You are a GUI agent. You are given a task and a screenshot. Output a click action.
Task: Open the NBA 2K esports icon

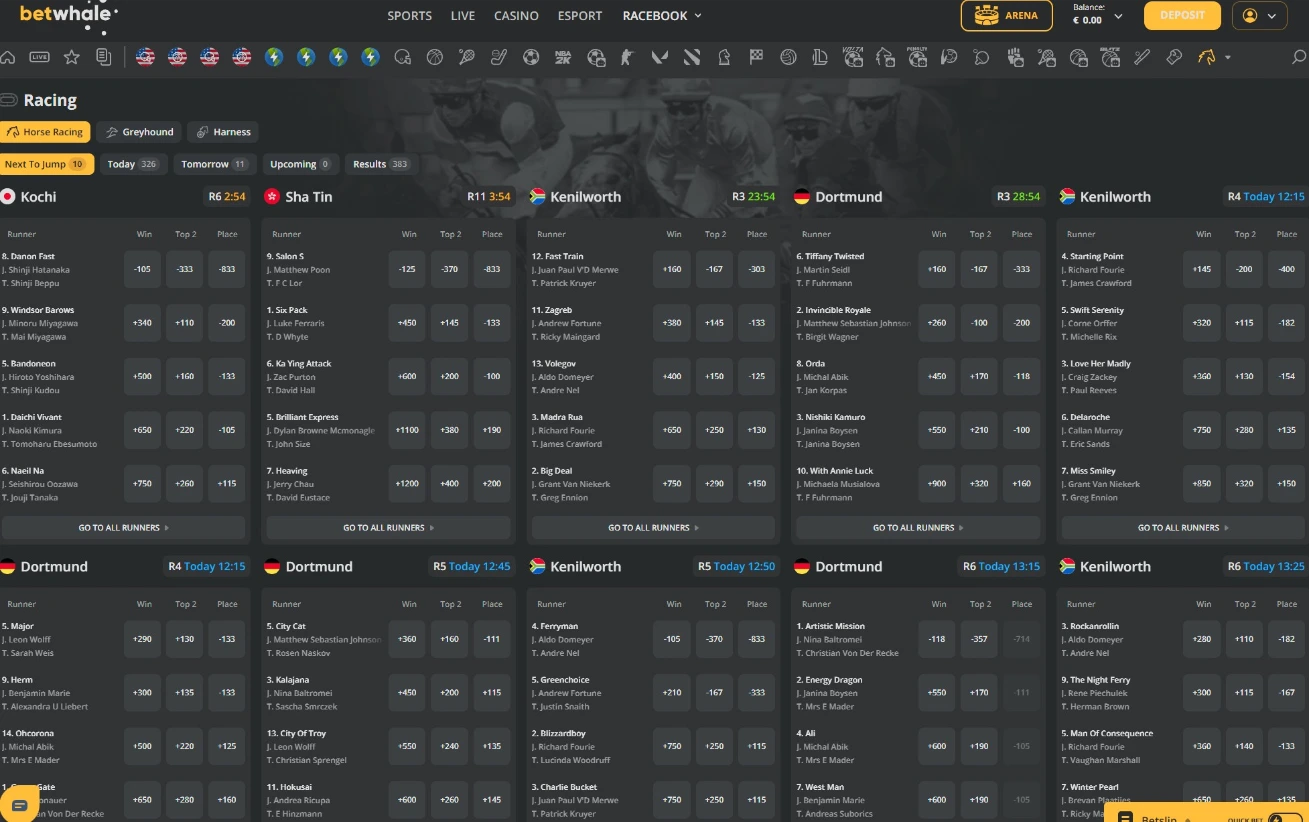point(563,57)
